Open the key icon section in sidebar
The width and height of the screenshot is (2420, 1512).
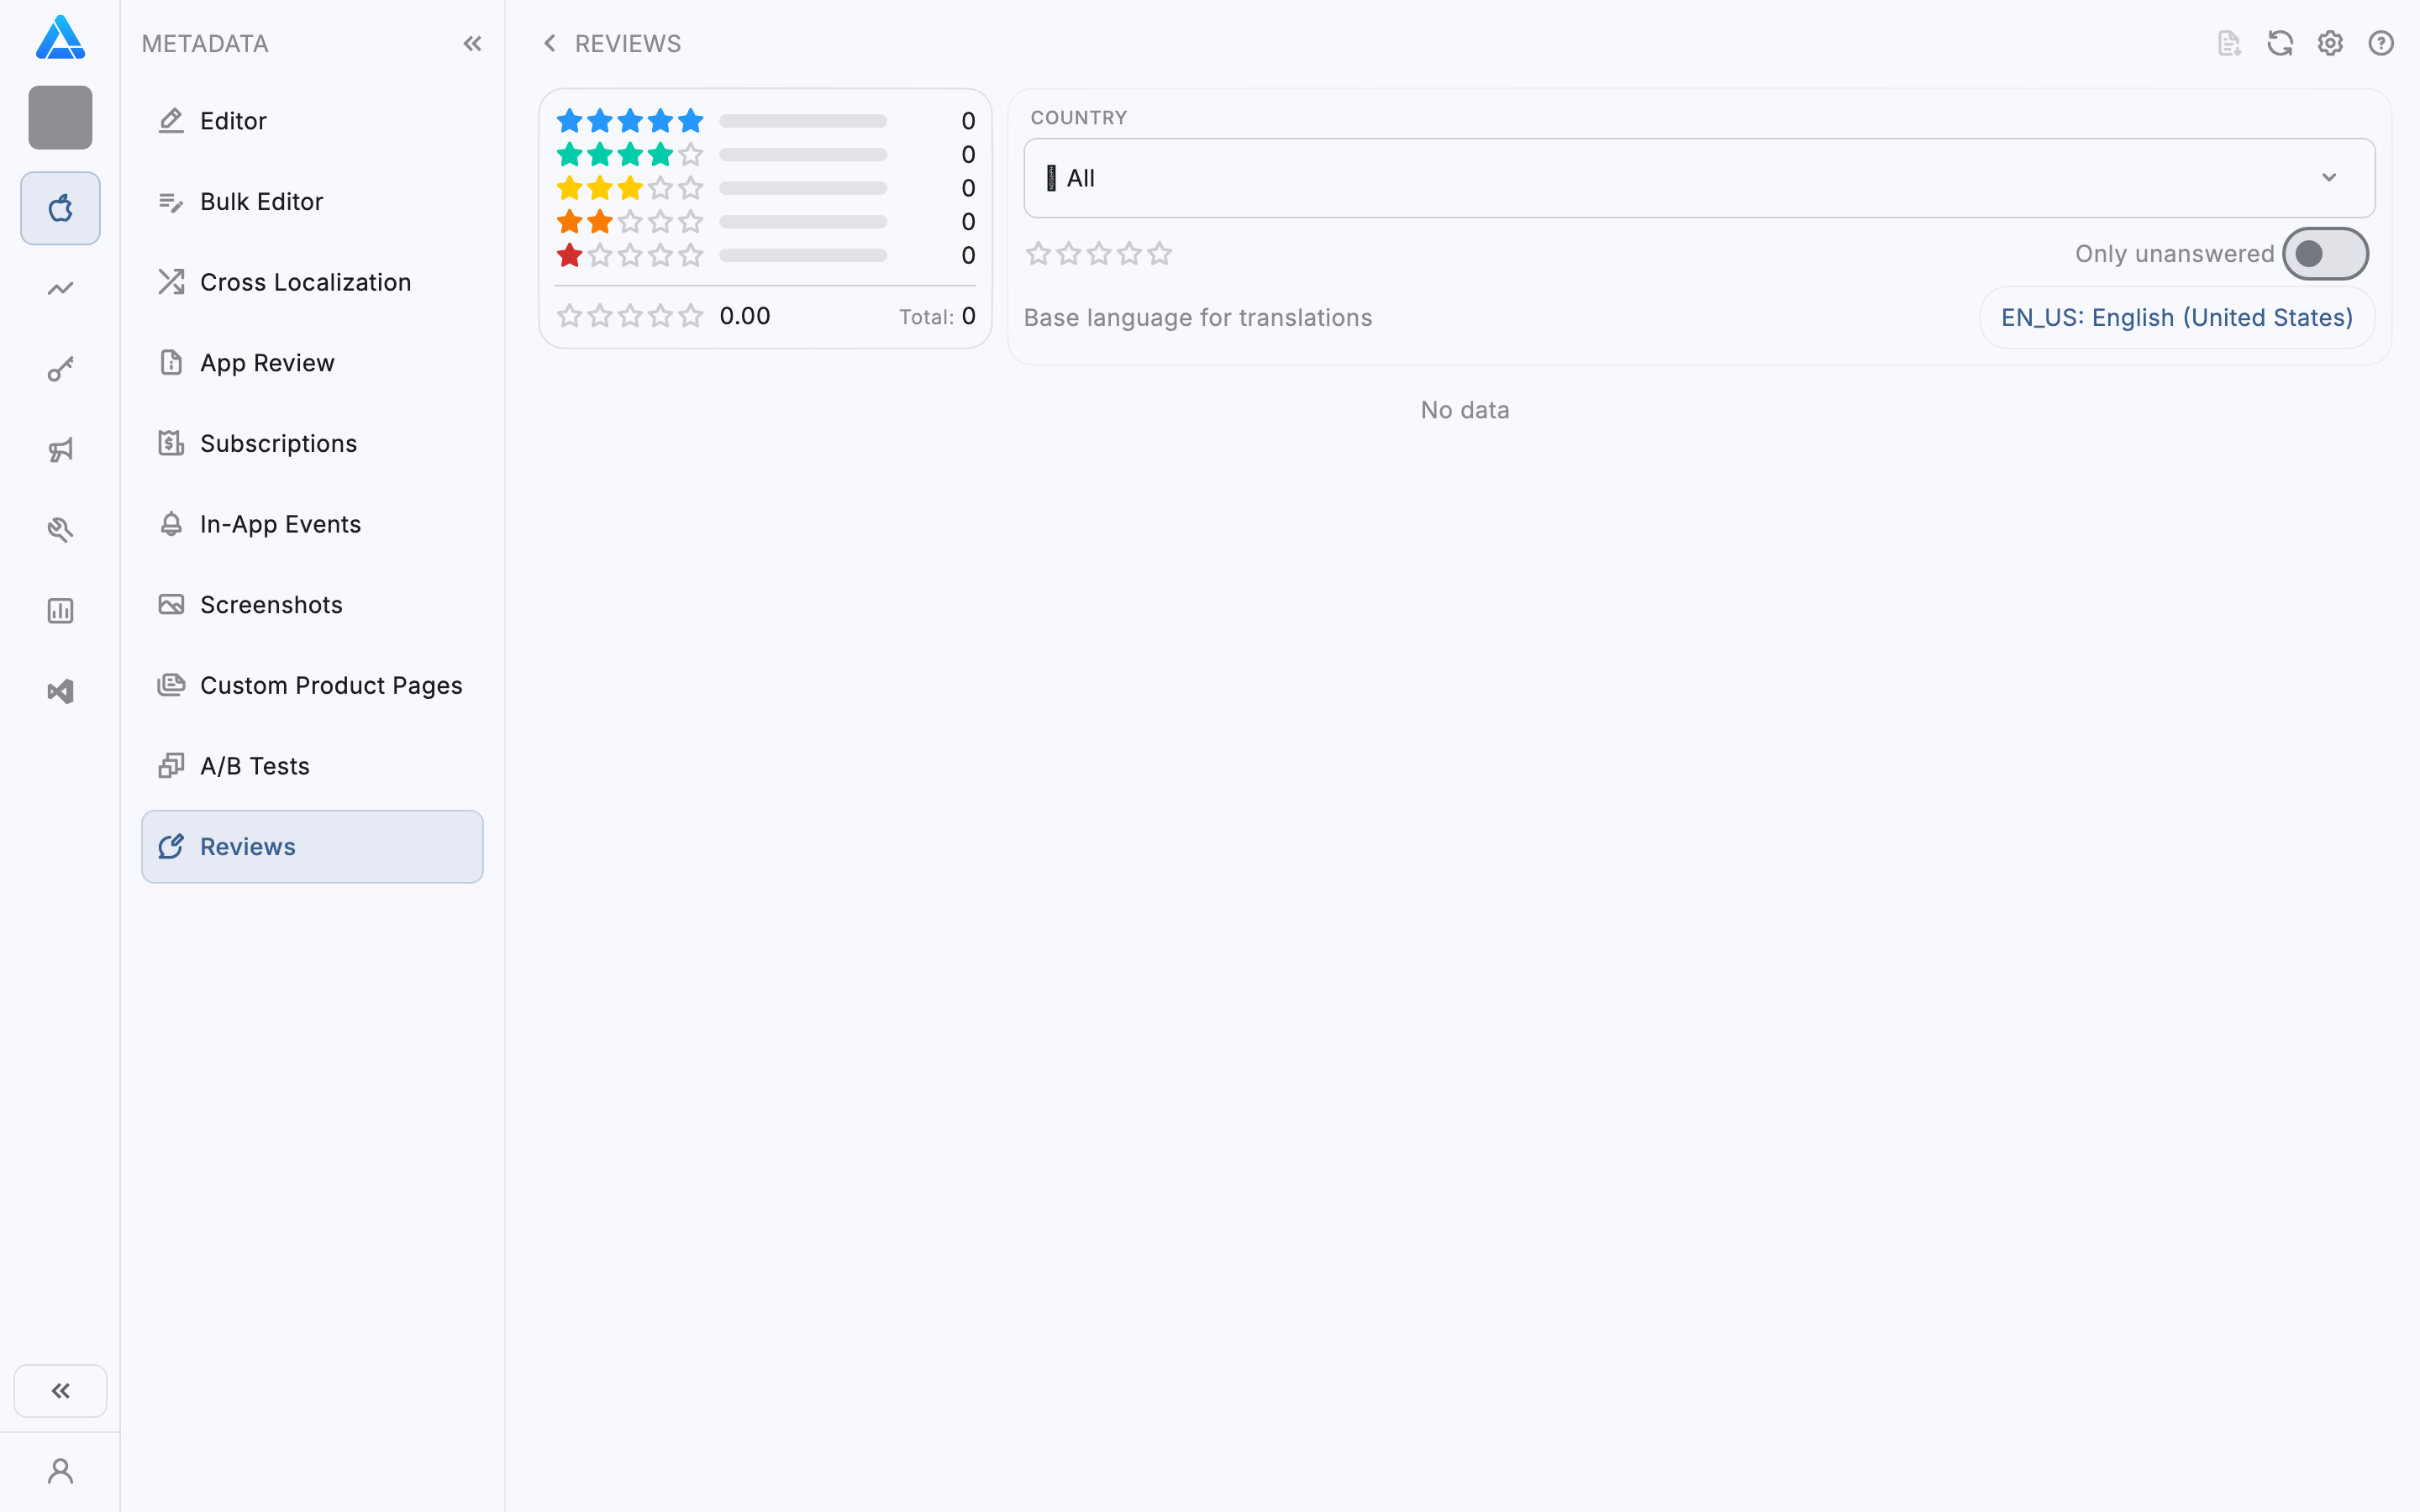[60, 370]
